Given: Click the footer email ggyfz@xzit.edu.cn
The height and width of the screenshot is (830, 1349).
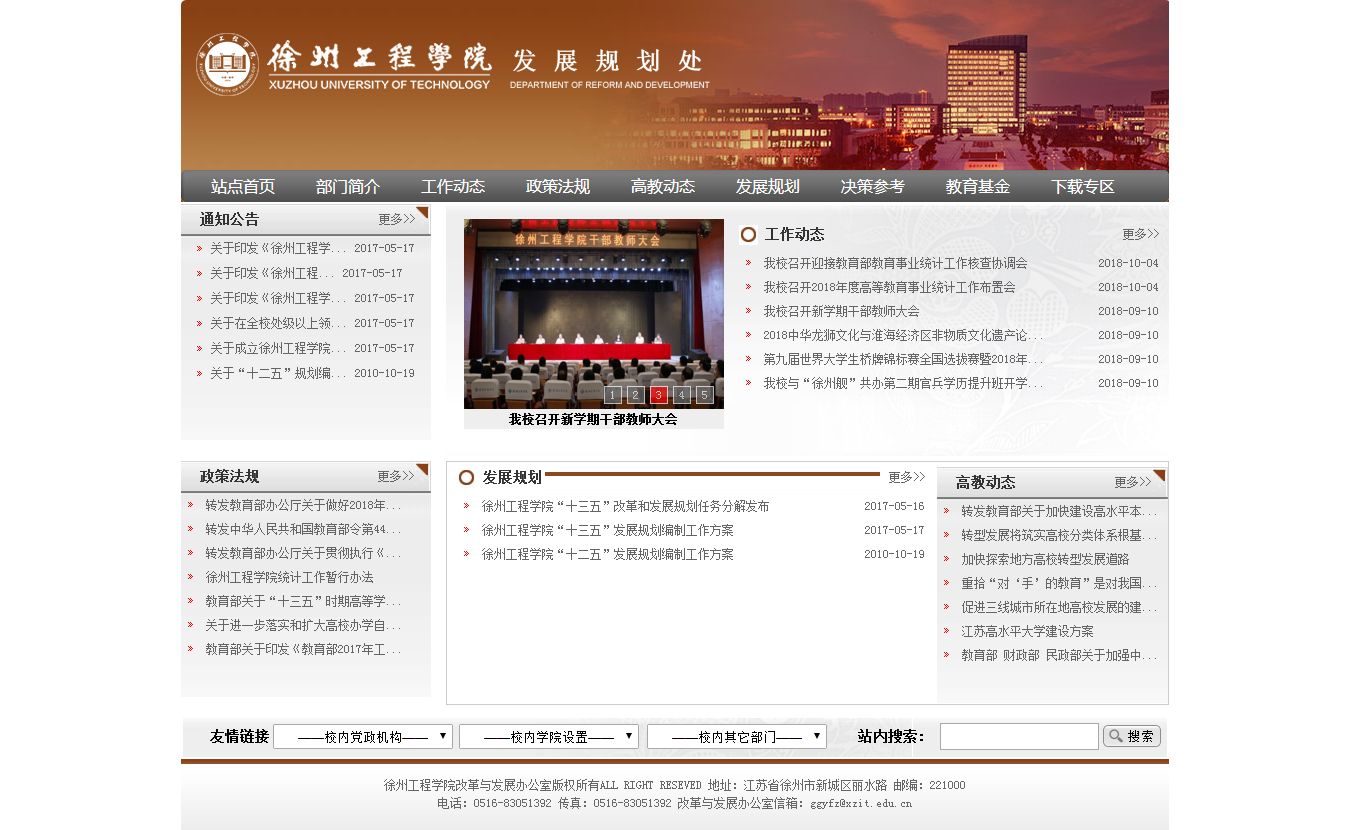Looking at the screenshot, I should pyautogui.click(x=861, y=803).
